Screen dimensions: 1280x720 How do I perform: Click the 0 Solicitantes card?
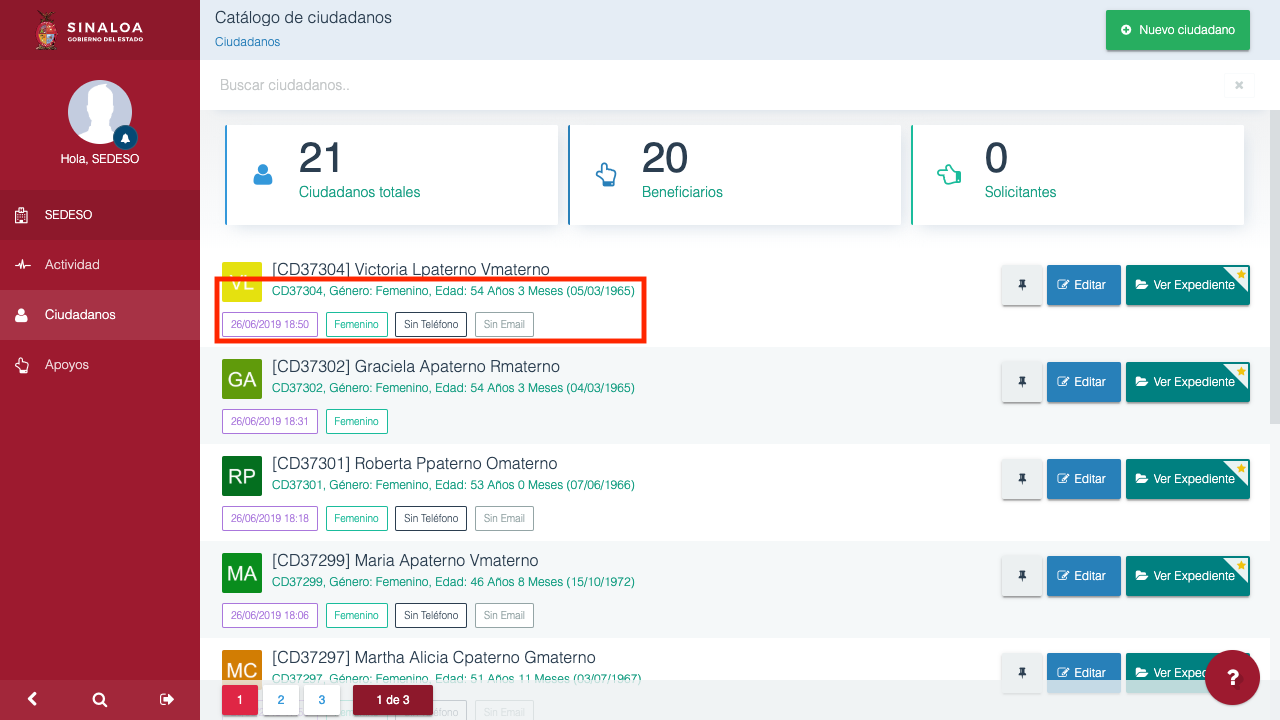coord(1078,175)
